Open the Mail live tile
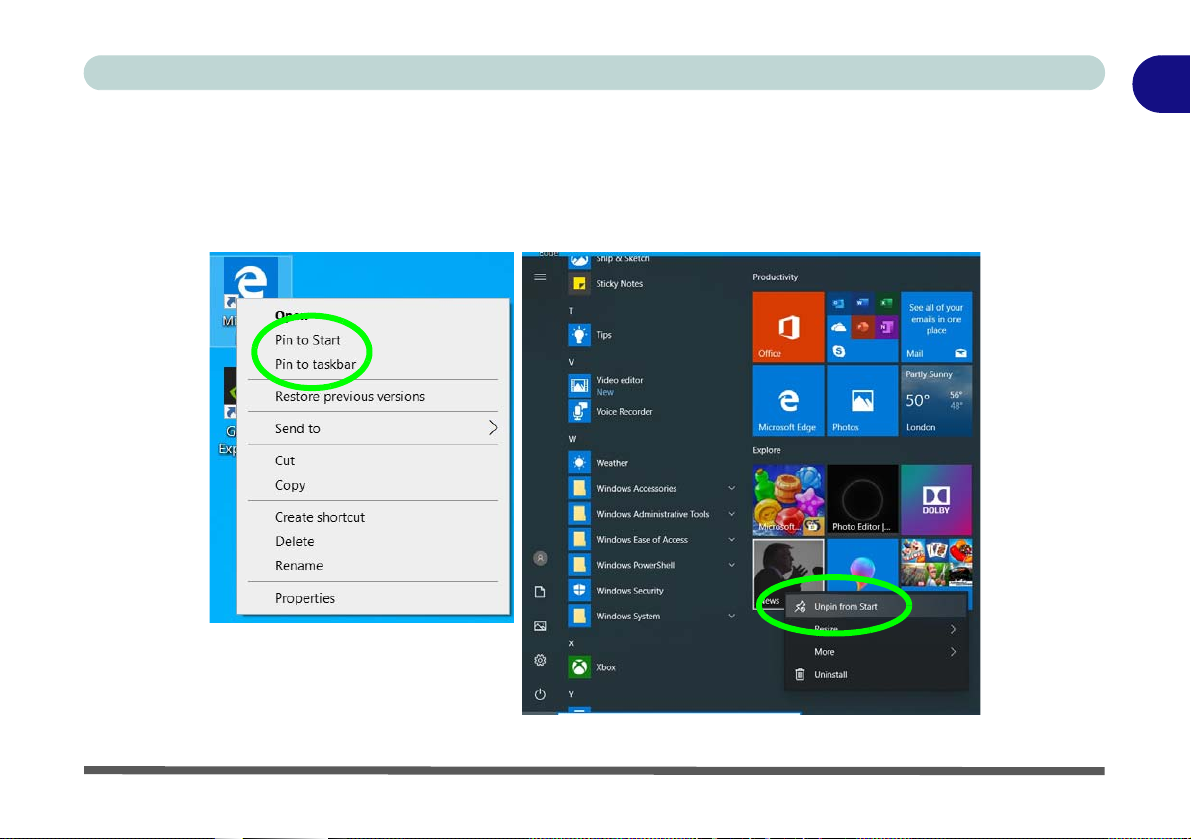 pos(937,327)
